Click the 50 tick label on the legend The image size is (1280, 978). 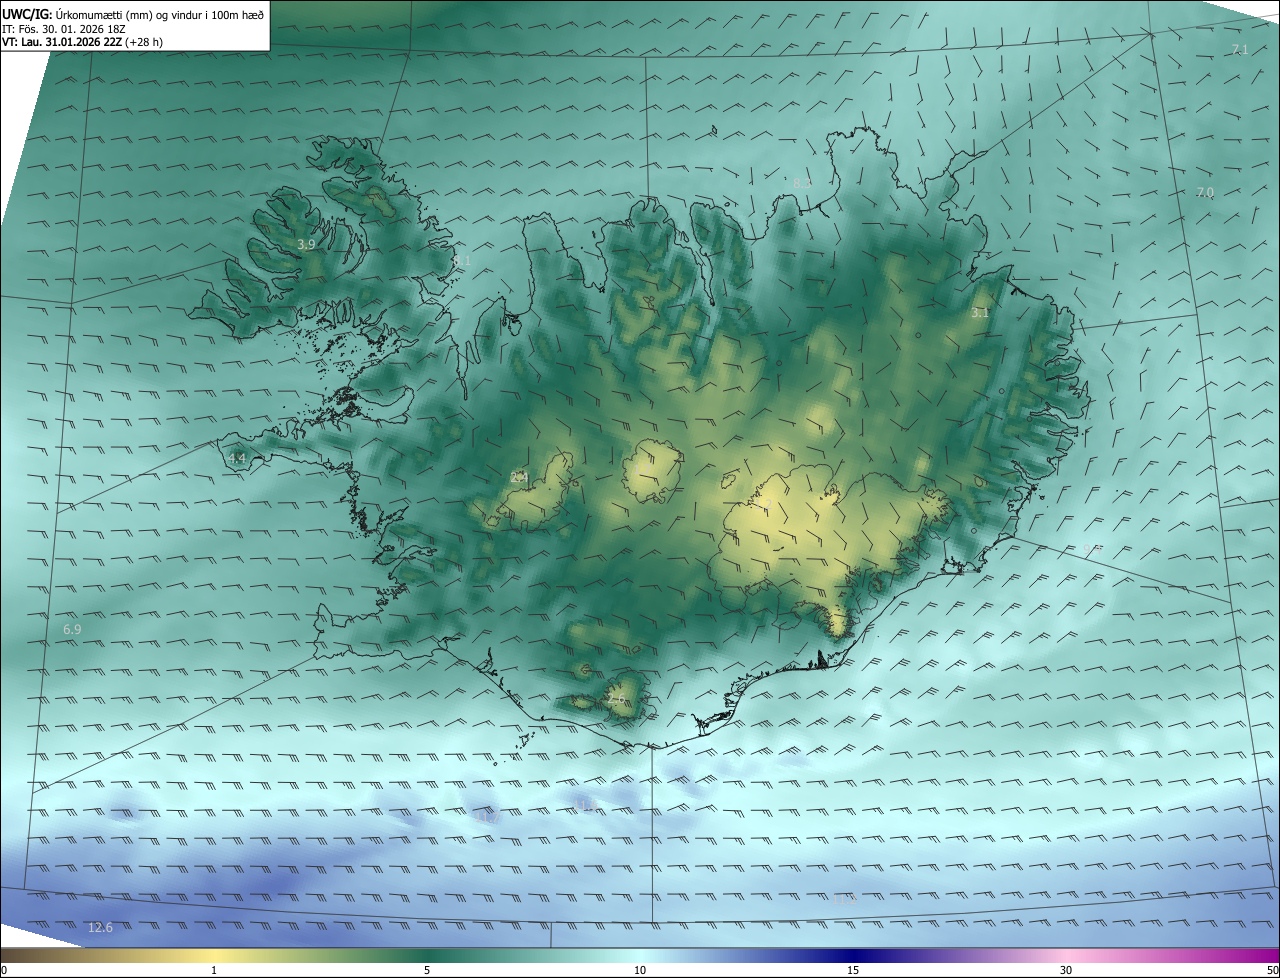tap(1272, 970)
